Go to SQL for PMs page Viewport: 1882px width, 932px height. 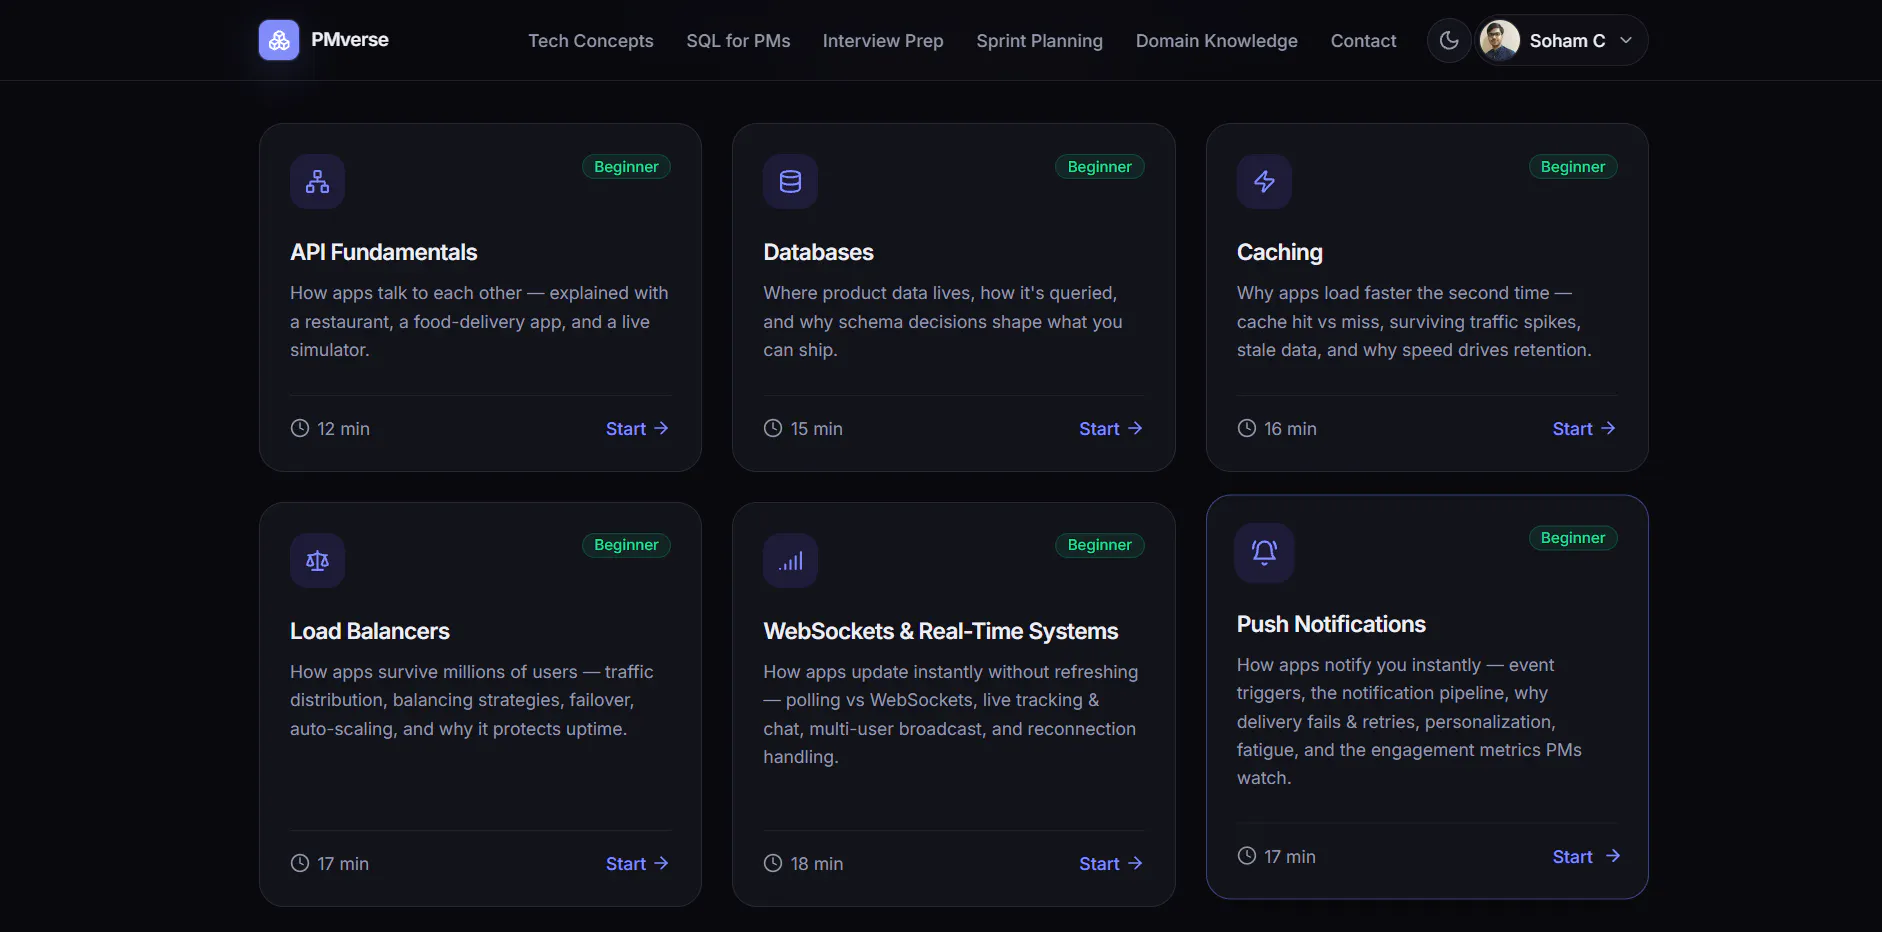[x=738, y=41]
